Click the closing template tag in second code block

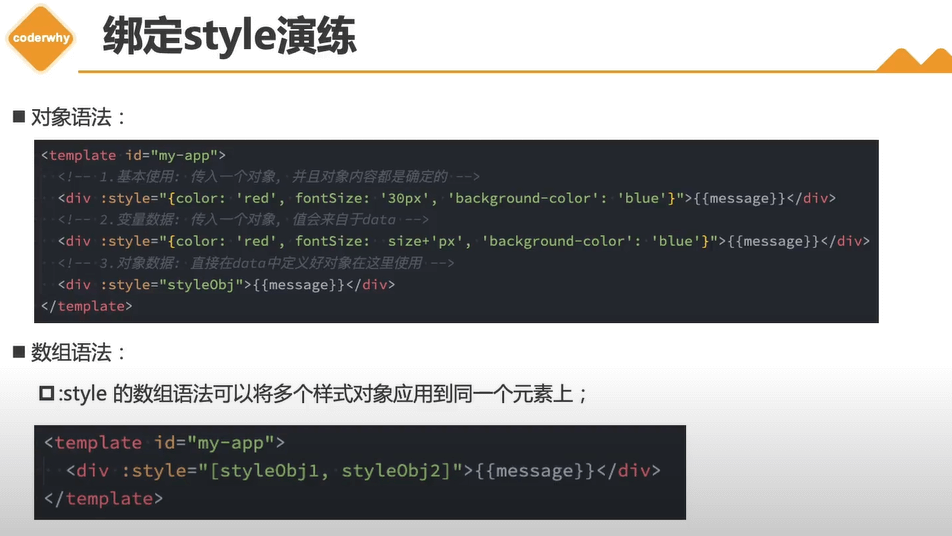tap(104, 497)
